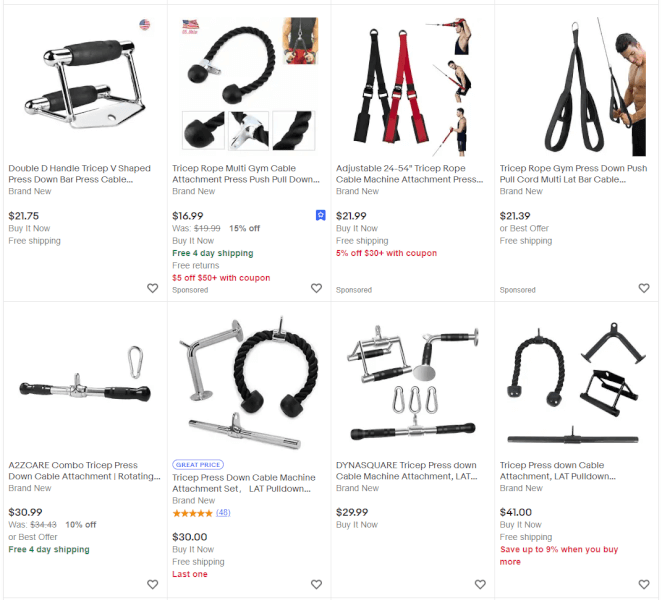
Task: Open Adjustable 24-54" Tricep Rope listing title
Action: tap(410, 174)
